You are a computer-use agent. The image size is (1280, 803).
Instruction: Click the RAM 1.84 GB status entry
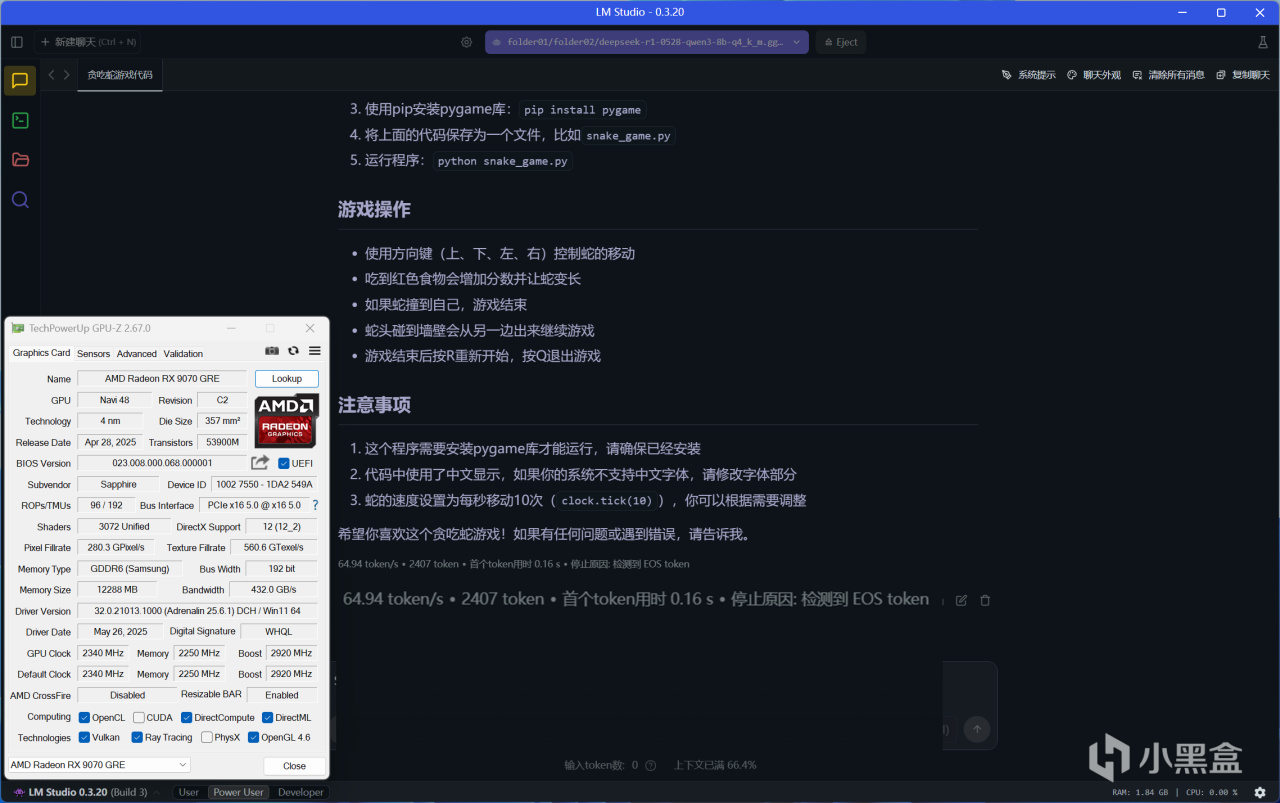click(1141, 792)
